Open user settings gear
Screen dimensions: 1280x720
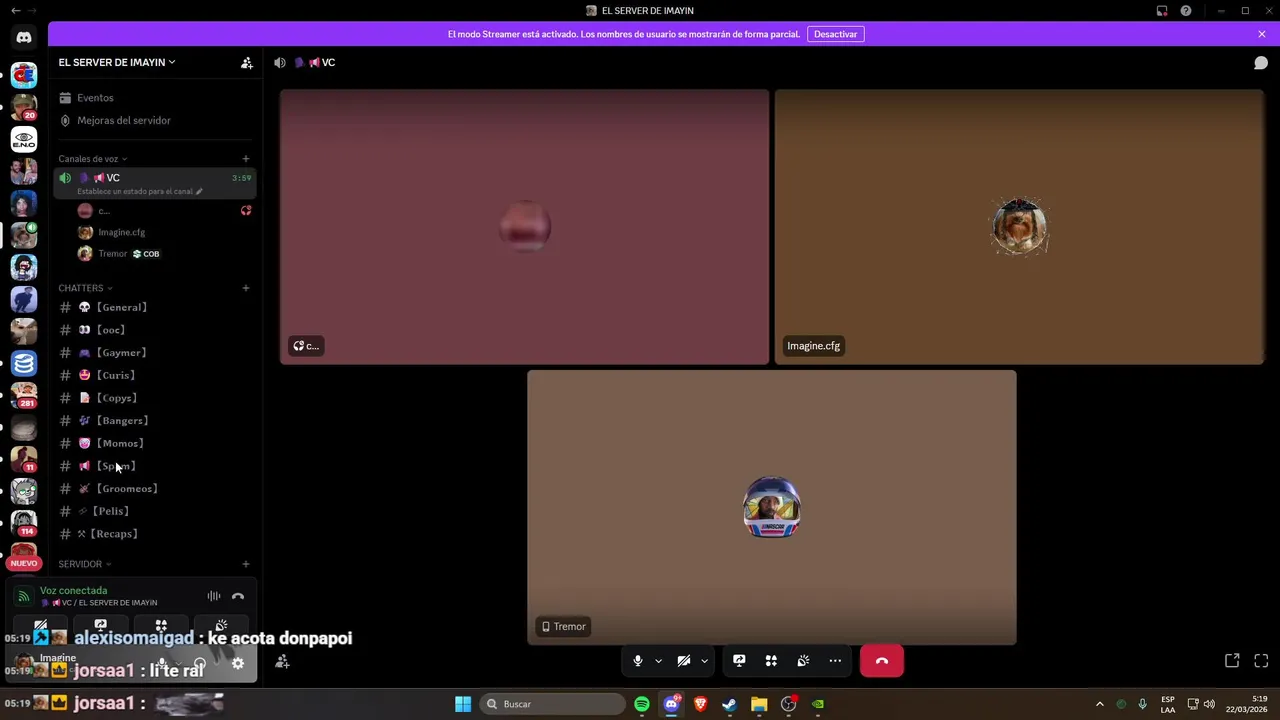[238, 663]
